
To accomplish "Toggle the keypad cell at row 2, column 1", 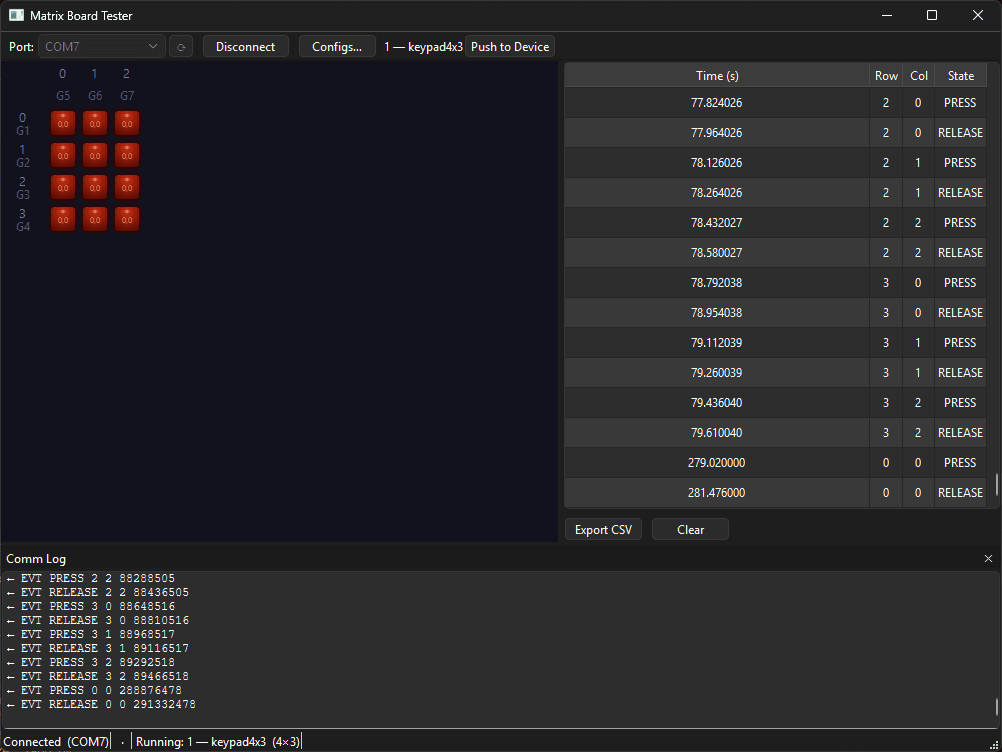I will [x=95, y=187].
